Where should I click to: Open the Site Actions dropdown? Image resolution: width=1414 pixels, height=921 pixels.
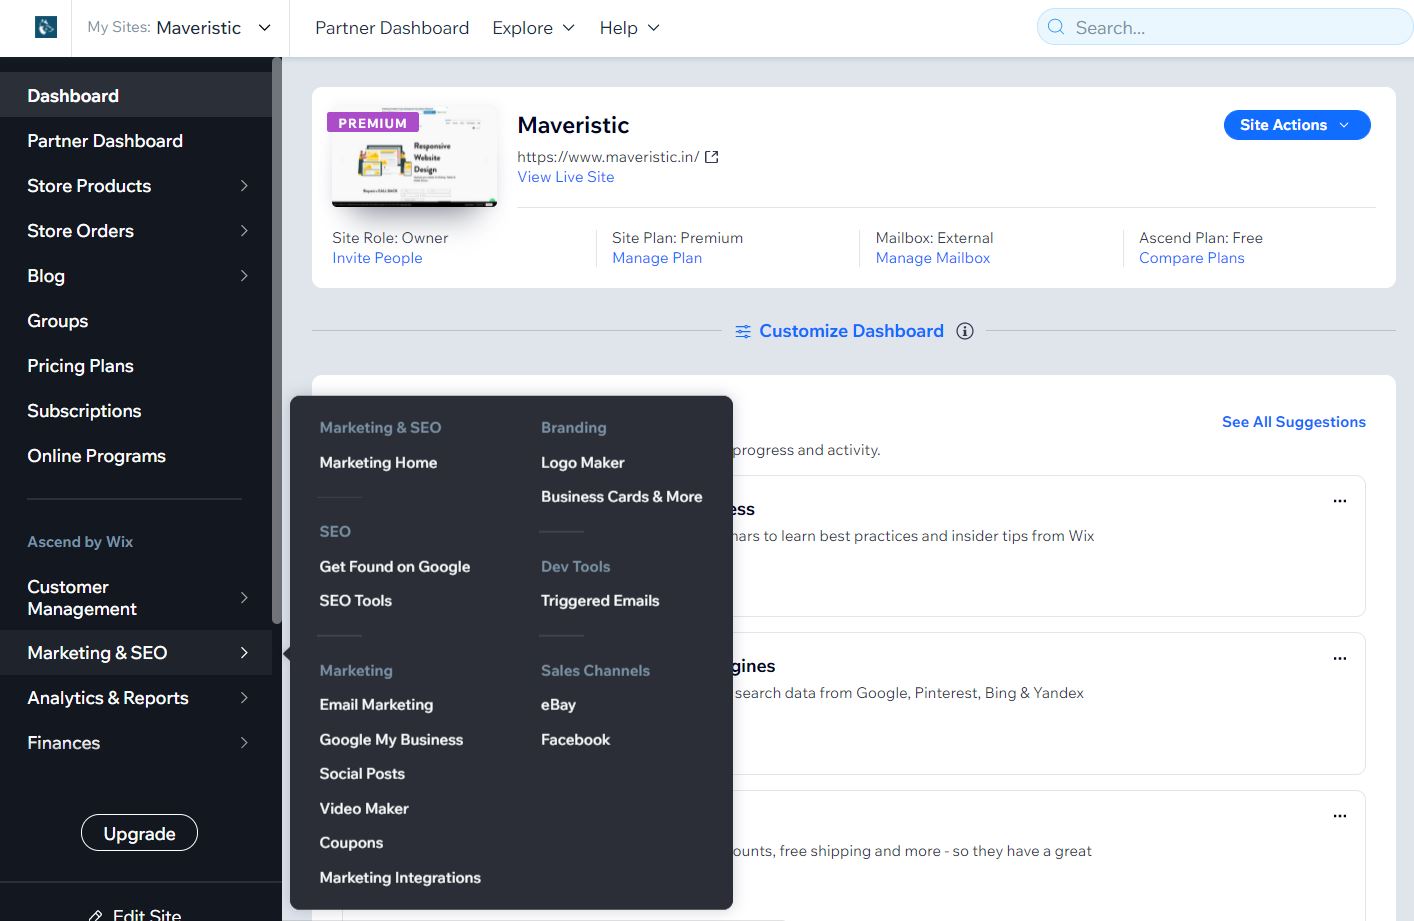1297,125
